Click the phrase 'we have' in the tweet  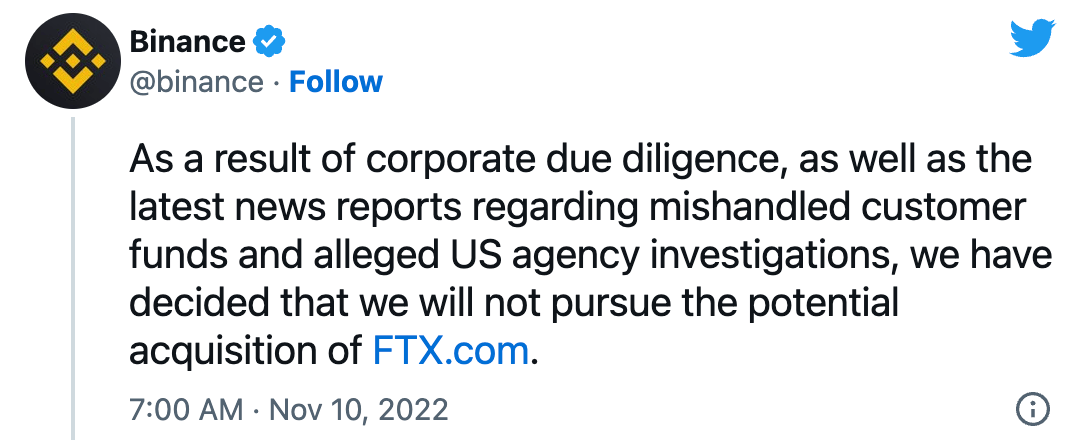(981, 255)
